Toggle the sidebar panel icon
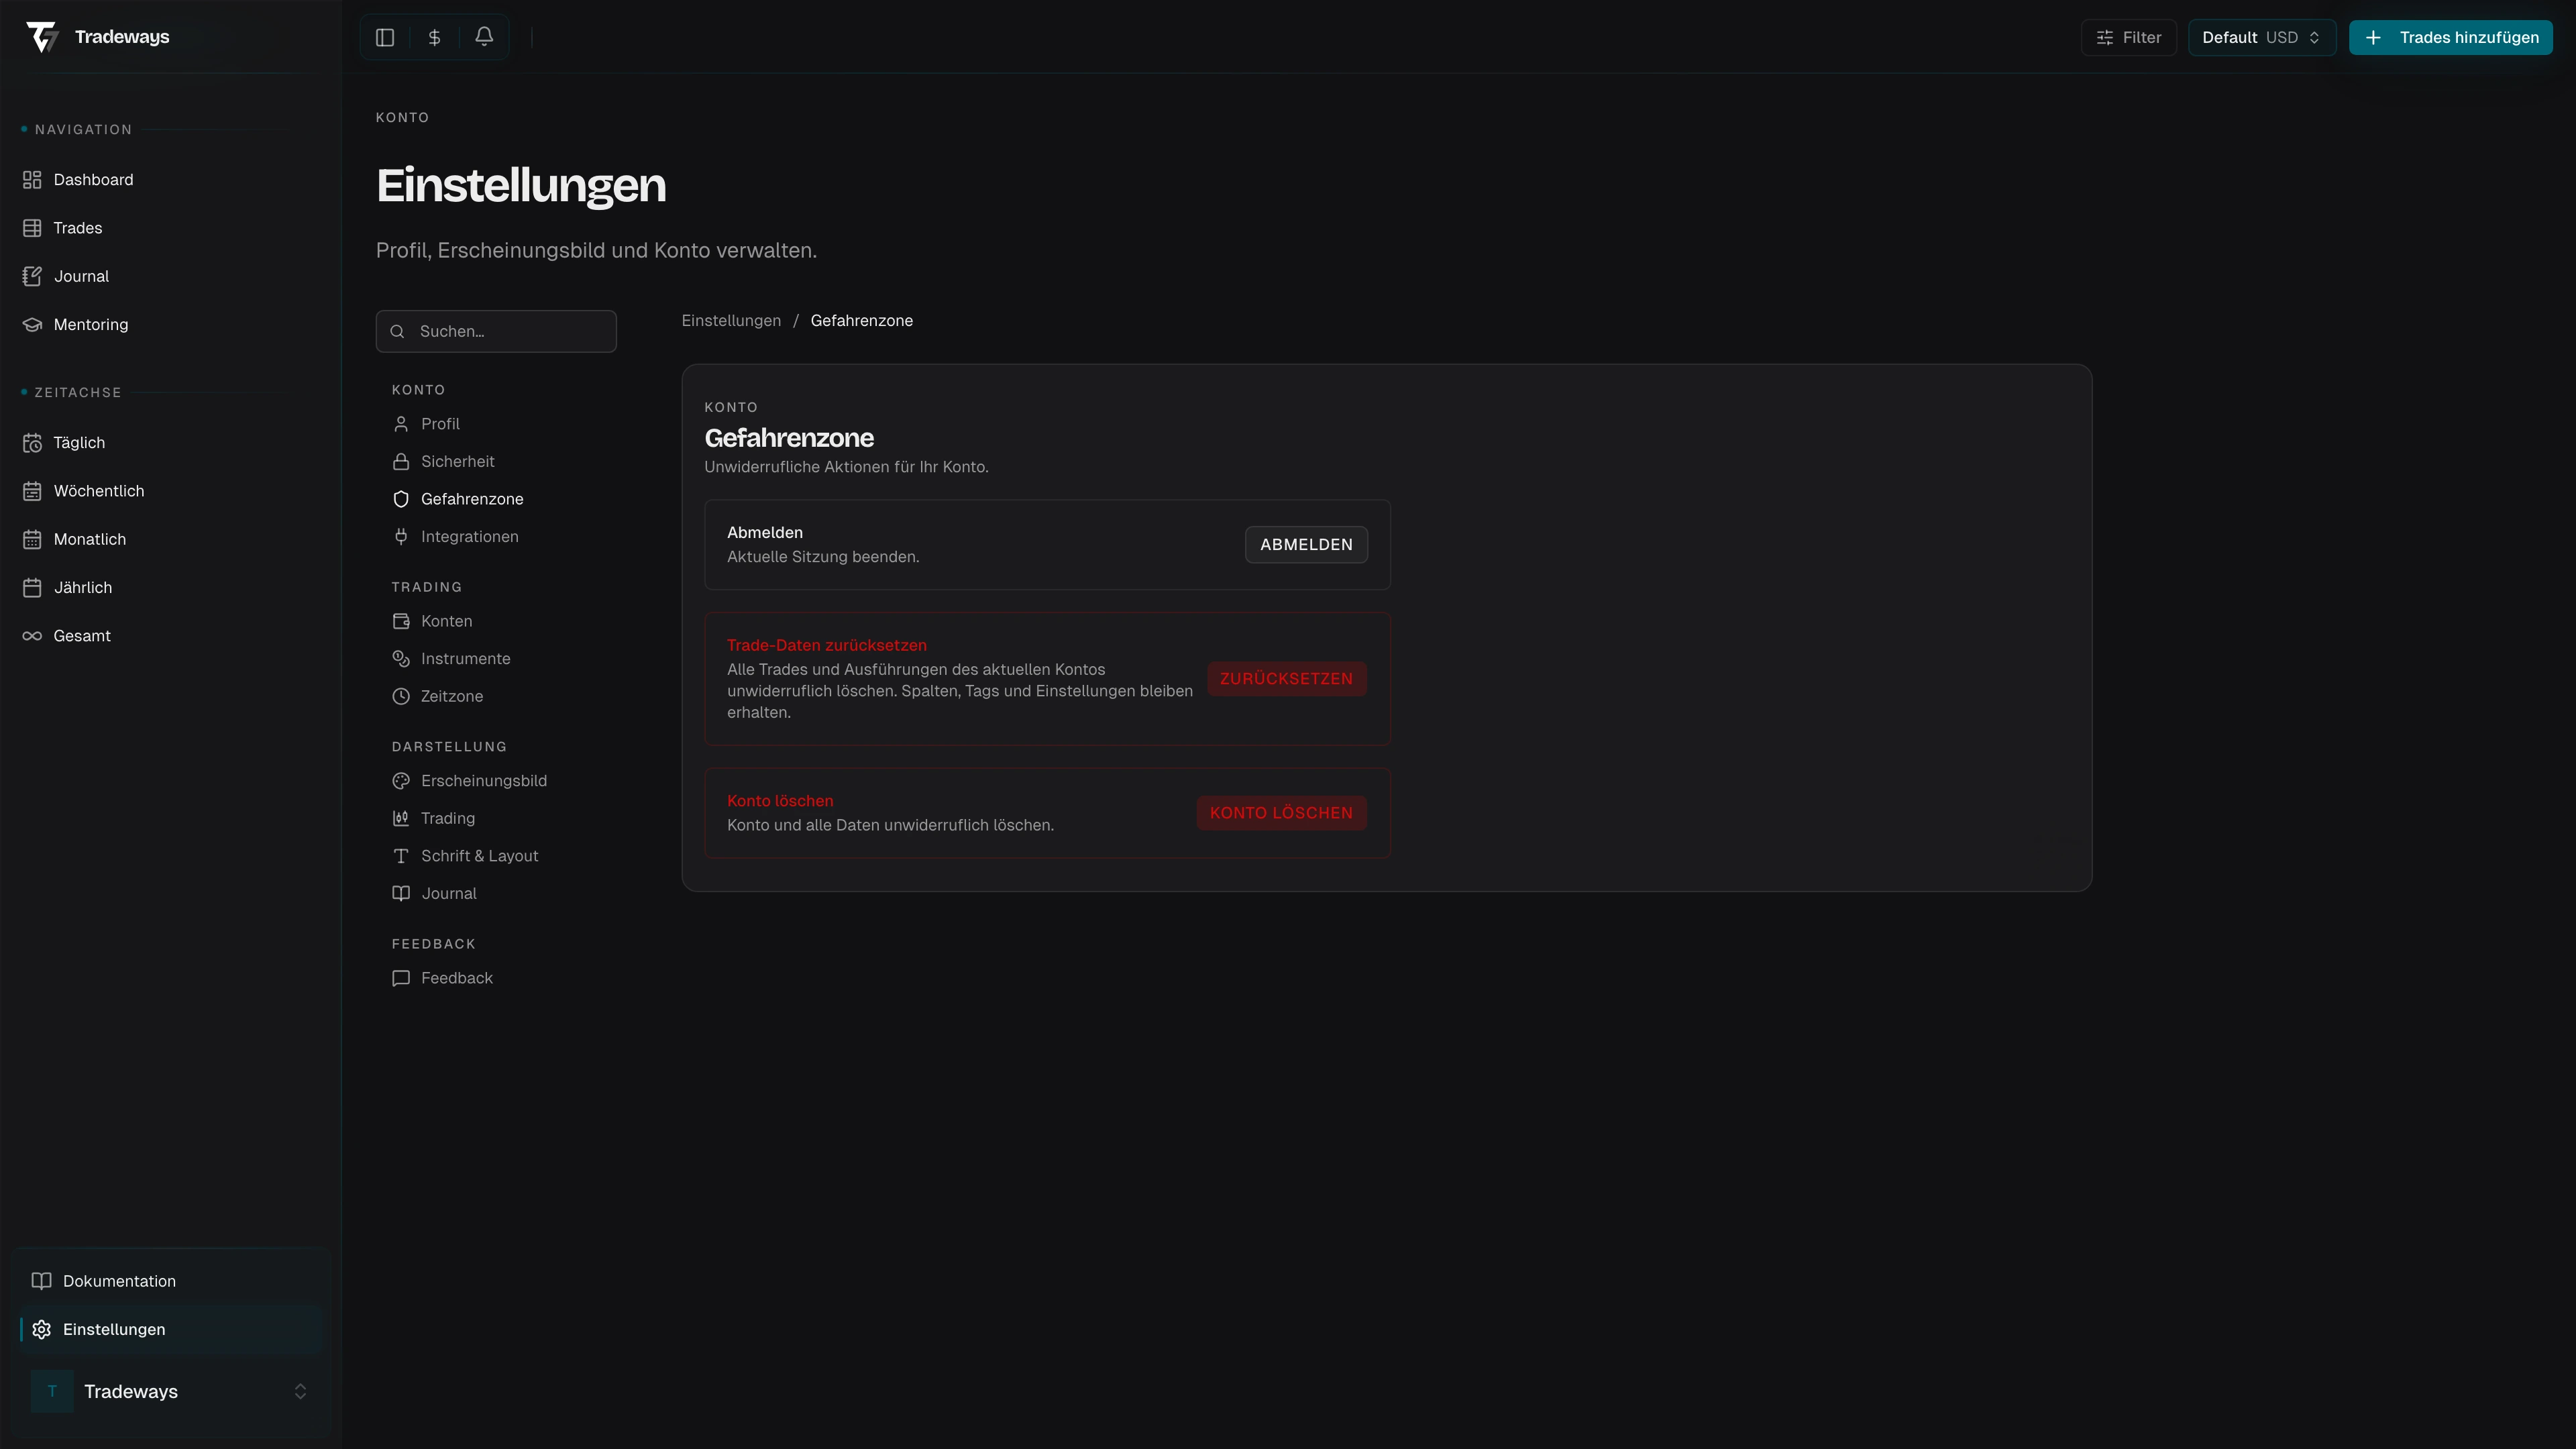 click(x=385, y=37)
